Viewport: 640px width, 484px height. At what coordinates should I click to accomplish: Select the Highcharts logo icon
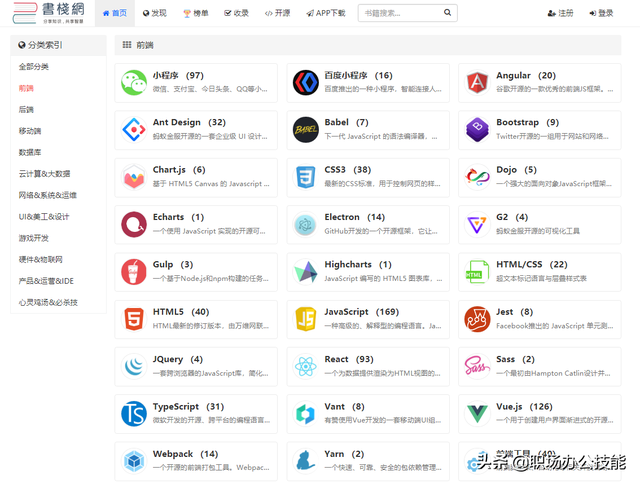[x=306, y=272]
